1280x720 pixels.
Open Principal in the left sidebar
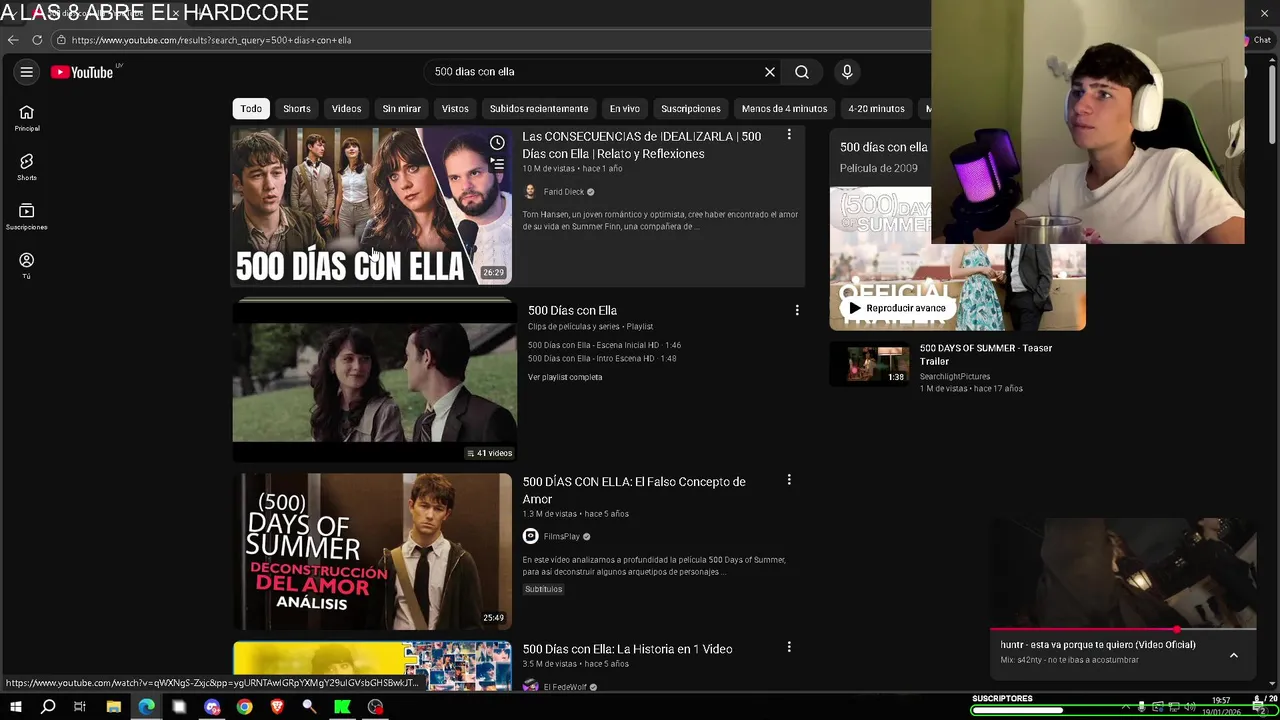point(27,118)
